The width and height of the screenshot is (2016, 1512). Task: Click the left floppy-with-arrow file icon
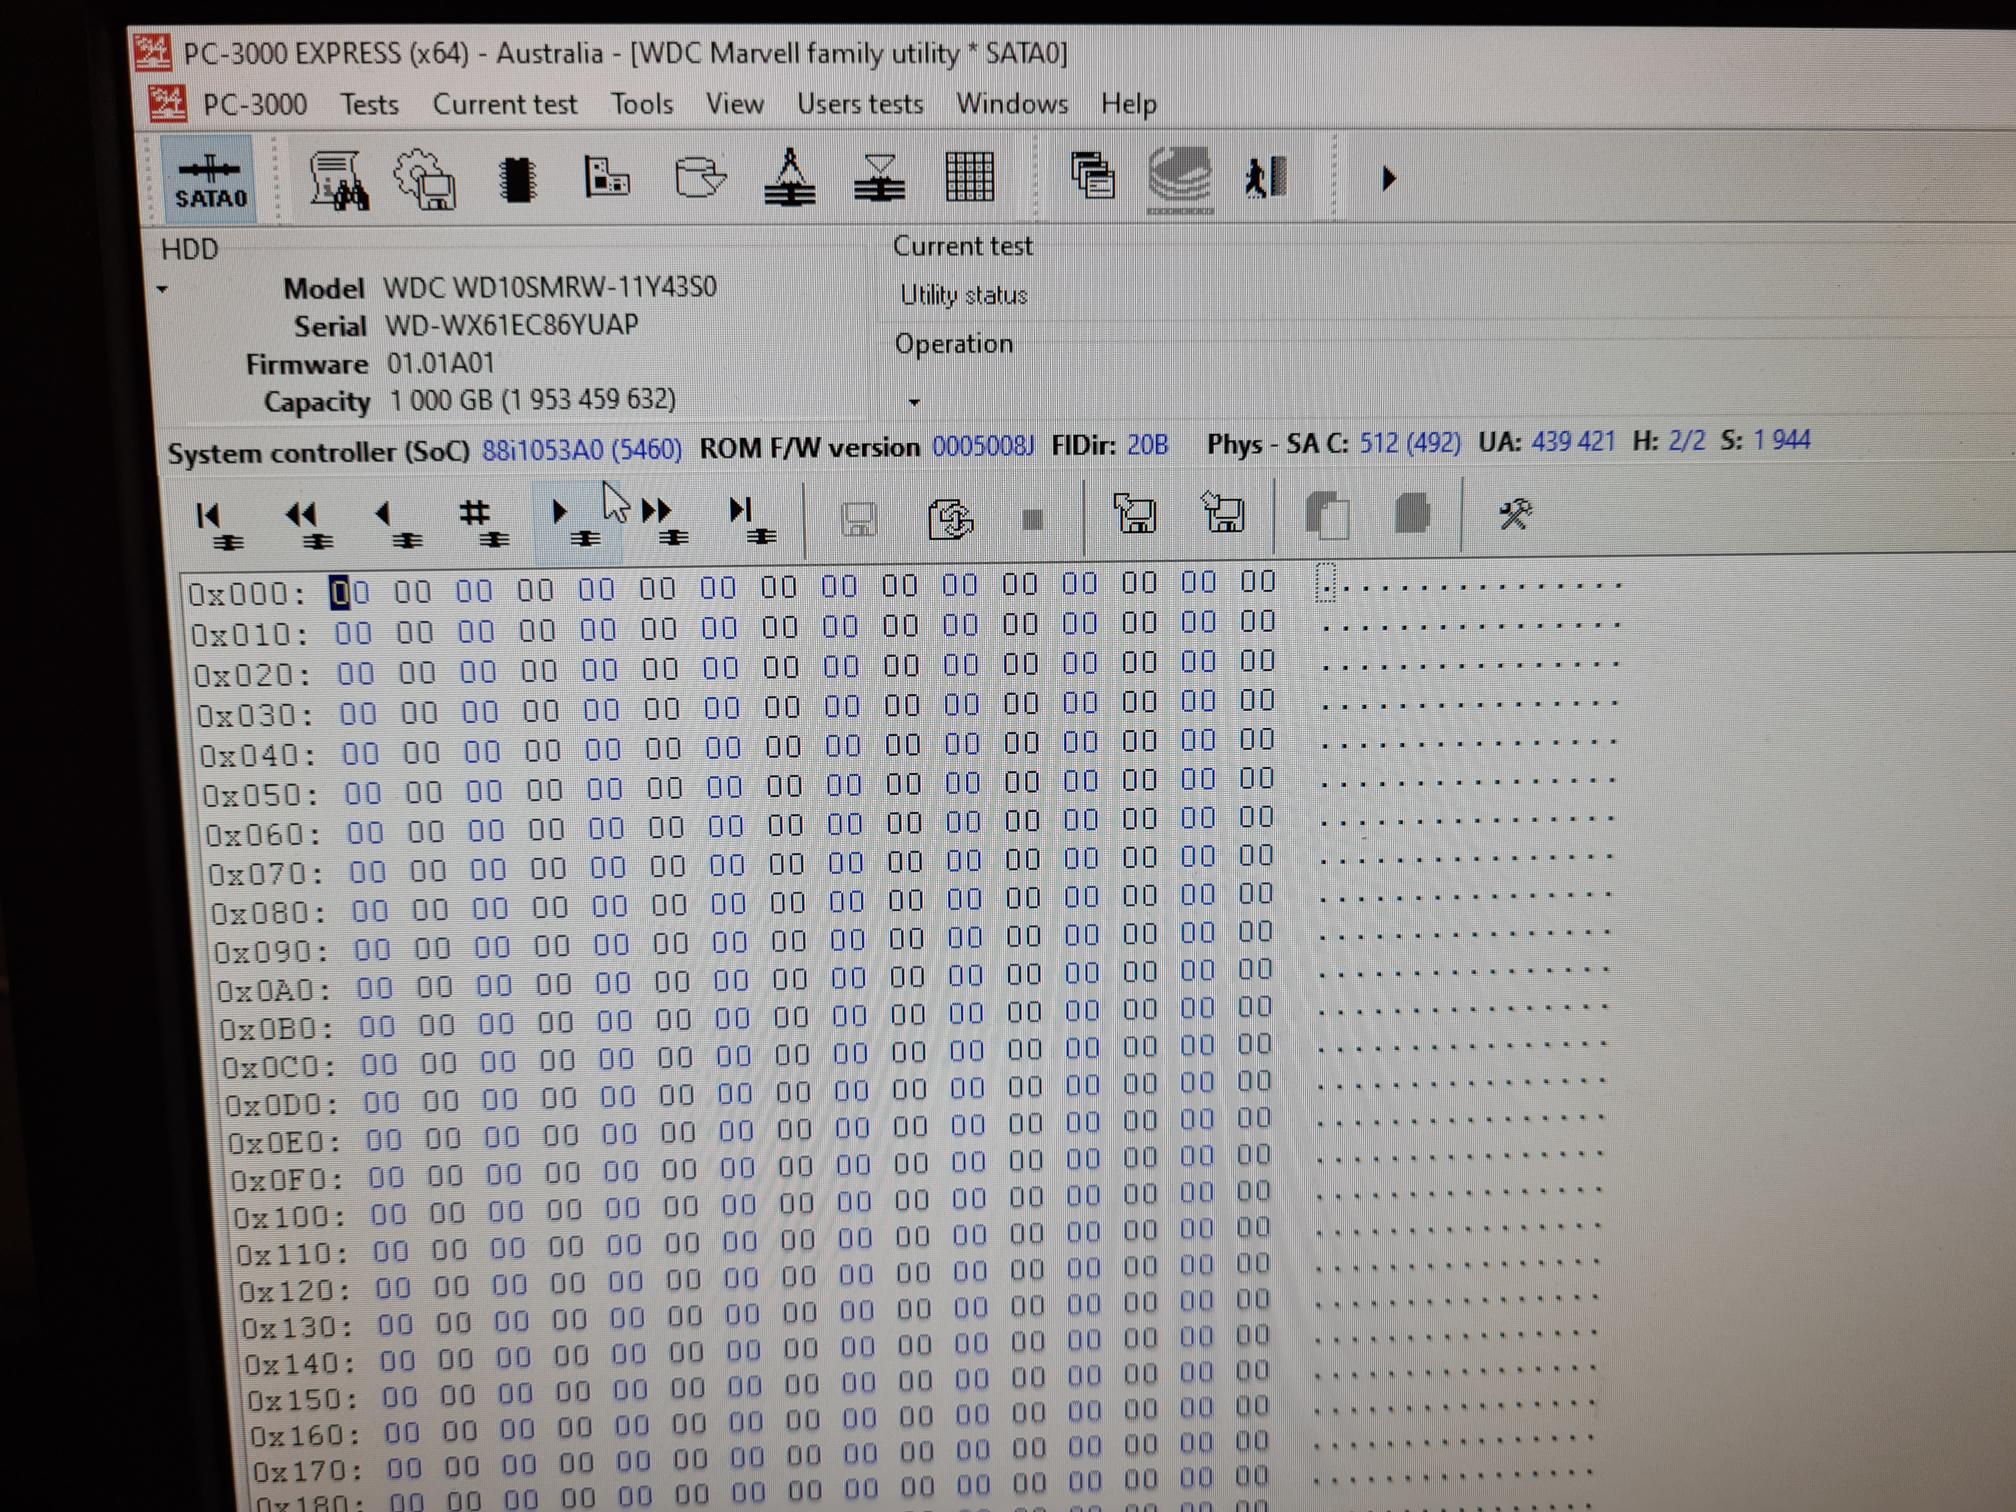coord(1134,514)
